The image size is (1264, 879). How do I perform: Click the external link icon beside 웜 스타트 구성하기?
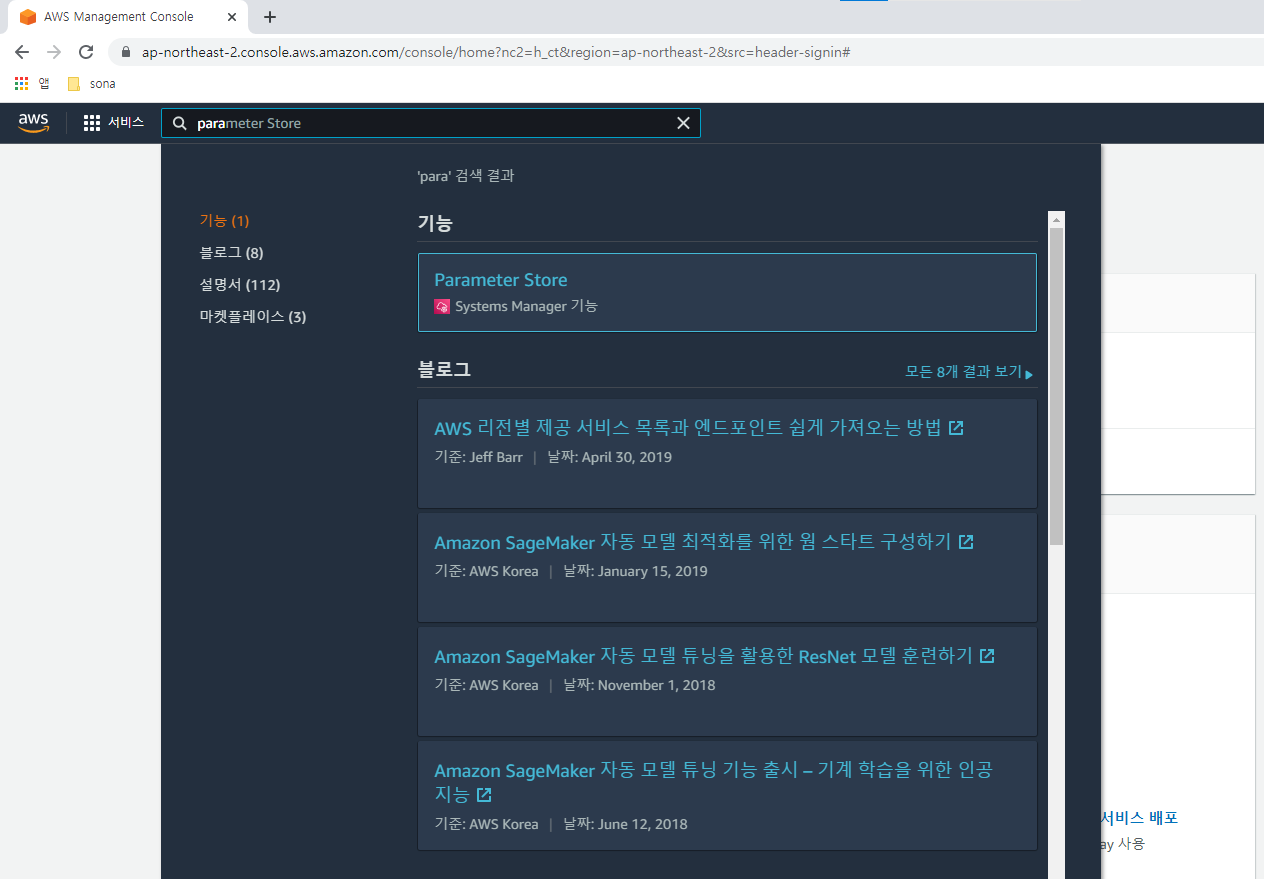966,542
